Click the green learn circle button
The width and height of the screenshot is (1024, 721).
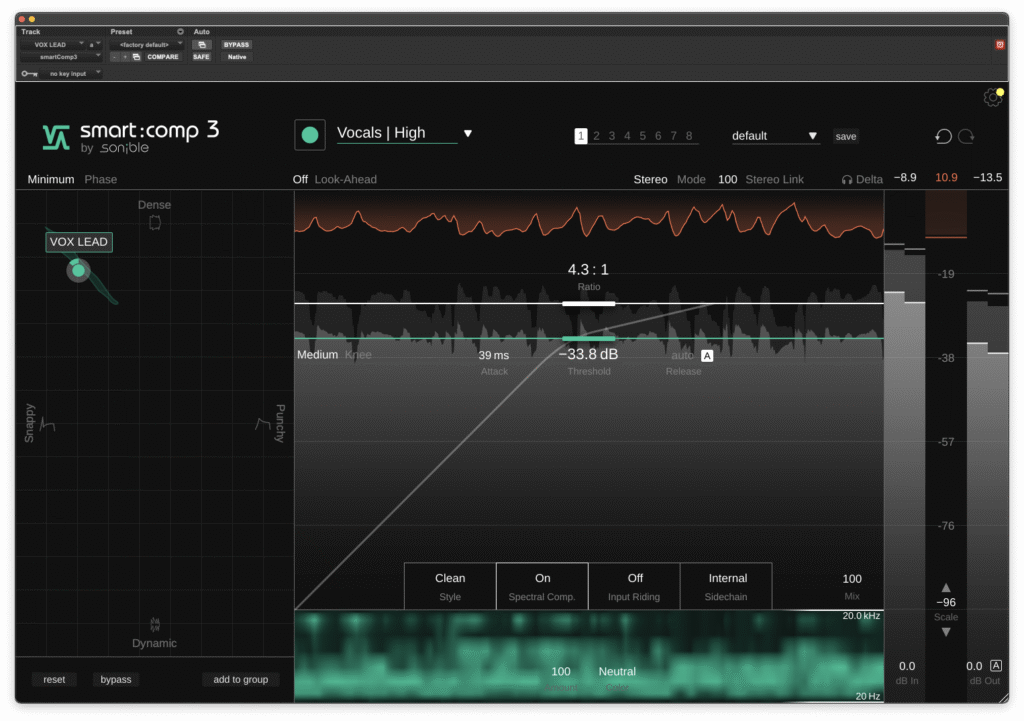pyautogui.click(x=310, y=135)
